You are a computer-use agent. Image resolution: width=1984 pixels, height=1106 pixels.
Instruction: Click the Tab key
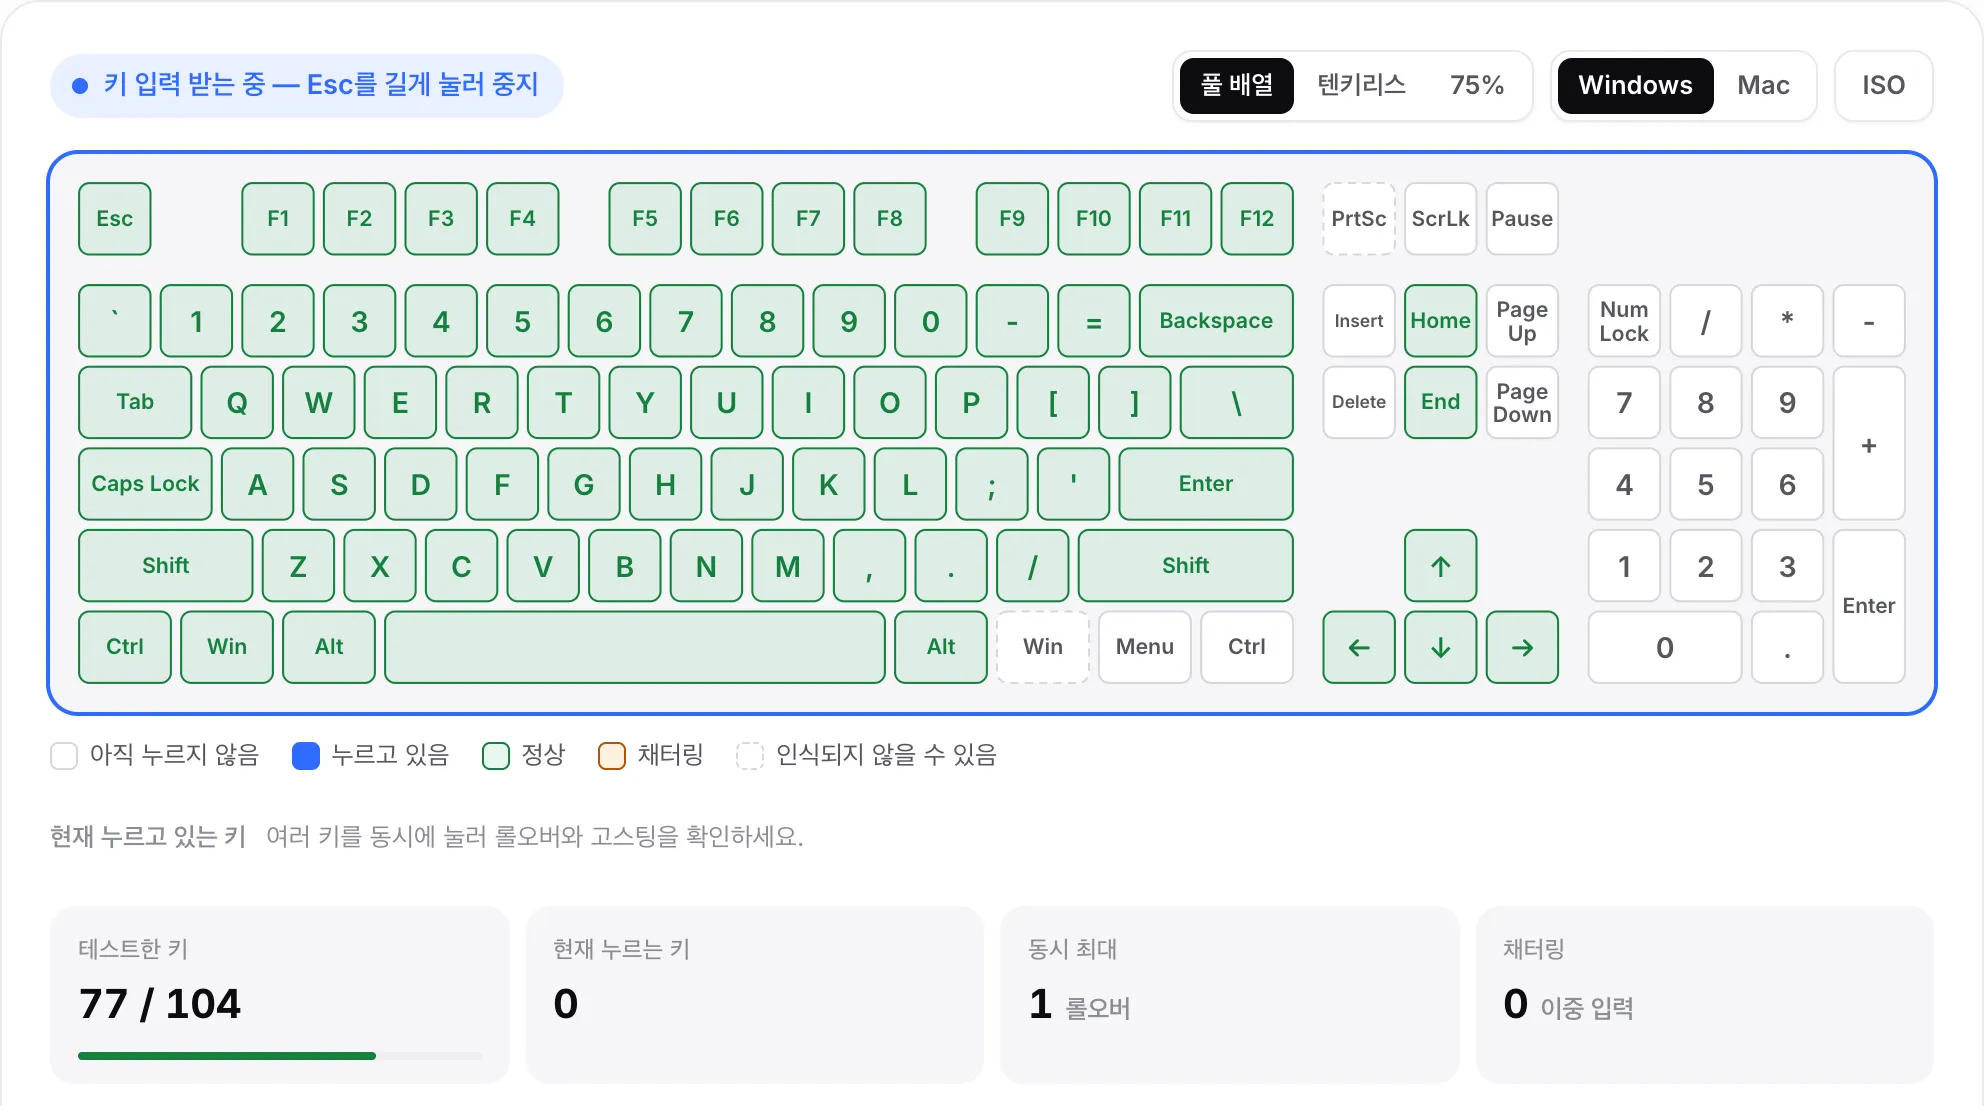(134, 402)
